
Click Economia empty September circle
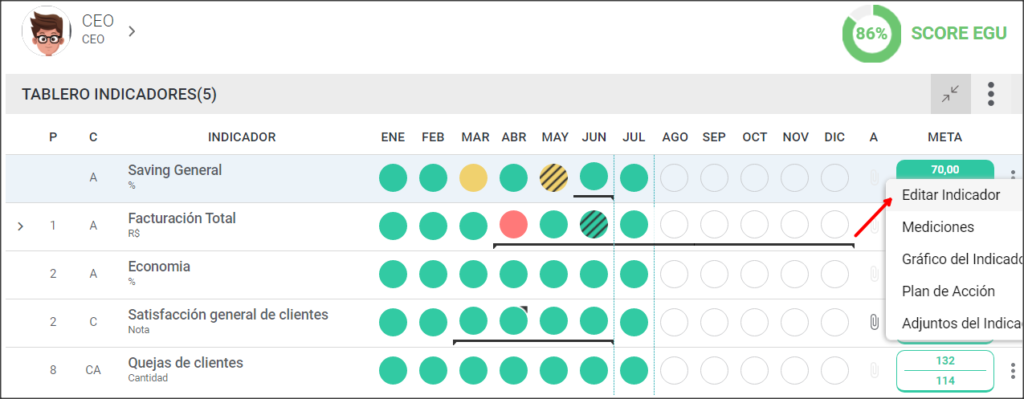pos(714,274)
